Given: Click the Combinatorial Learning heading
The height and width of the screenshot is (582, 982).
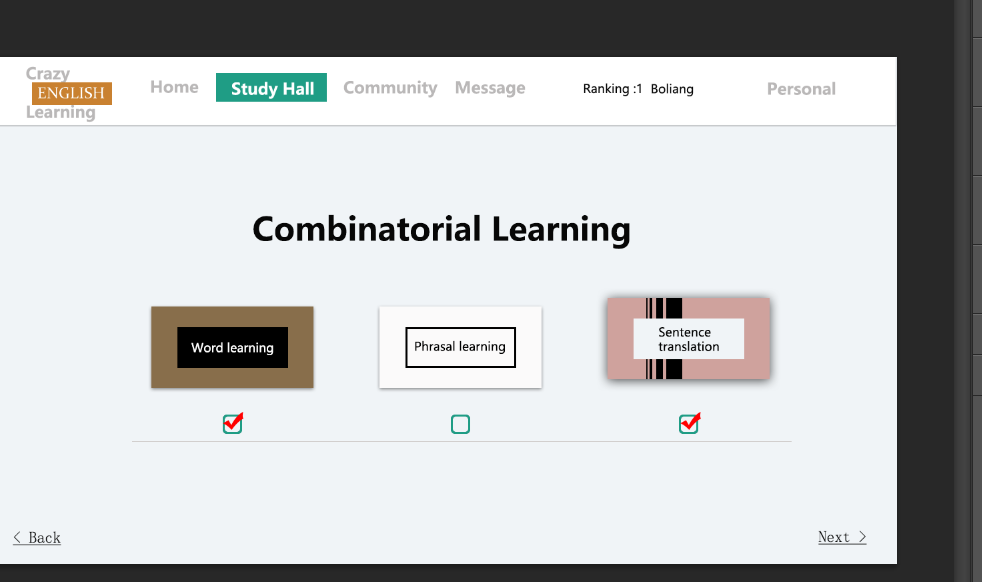Looking at the screenshot, I should [x=442, y=229].
